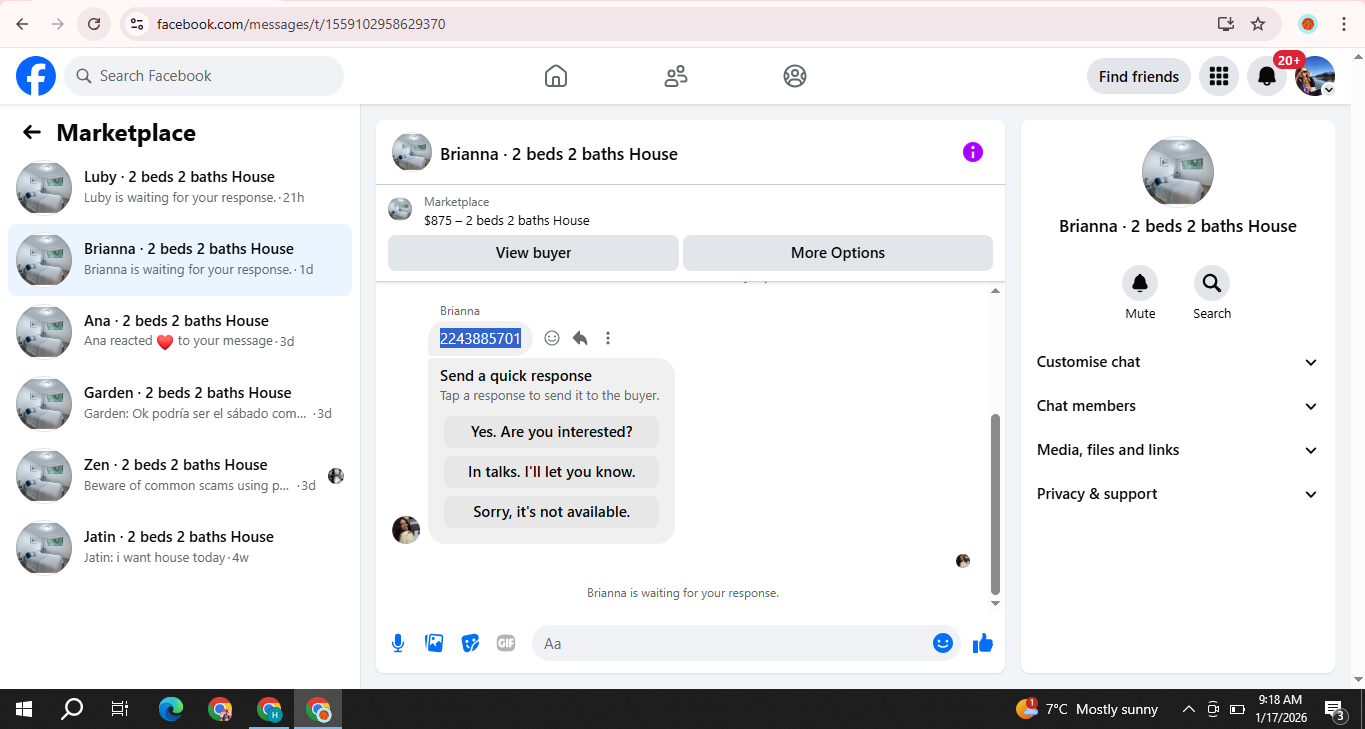Open Task View on the taskbar
1365x729 pixels.
[x=120, y=709]
